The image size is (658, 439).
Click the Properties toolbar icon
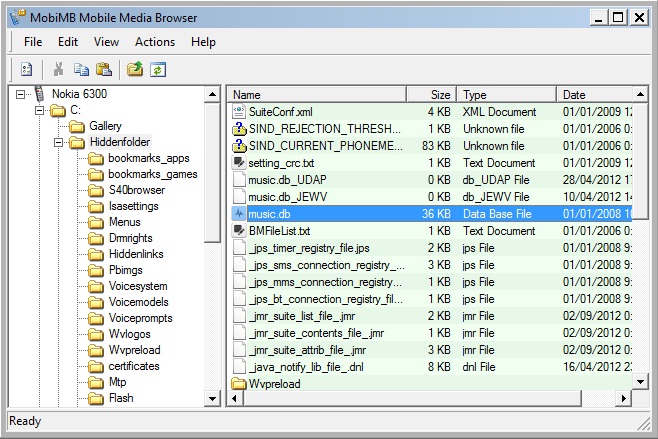tap(26, 69)
